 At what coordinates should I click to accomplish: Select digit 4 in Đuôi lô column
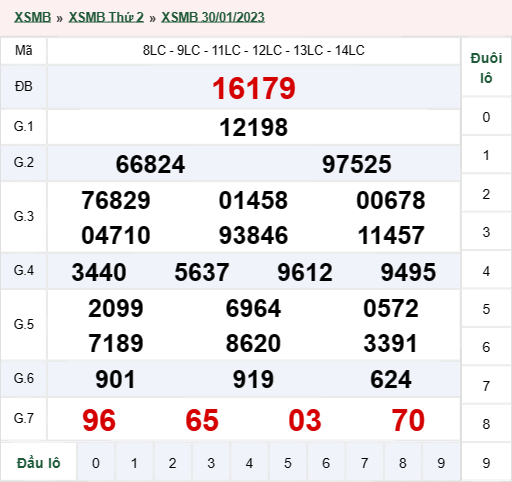(x=486, y=271)
